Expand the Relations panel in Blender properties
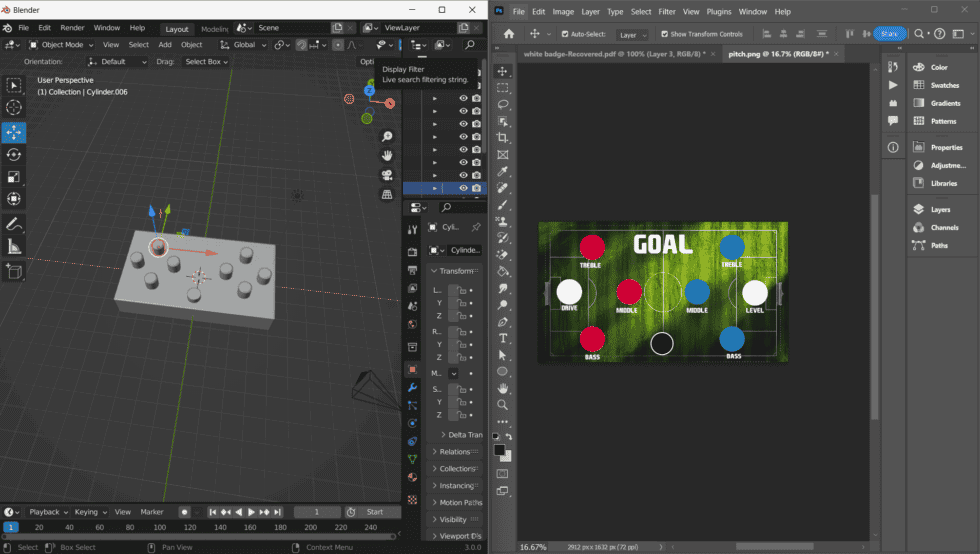Screen dimensions: 980x554 [455, 452]
